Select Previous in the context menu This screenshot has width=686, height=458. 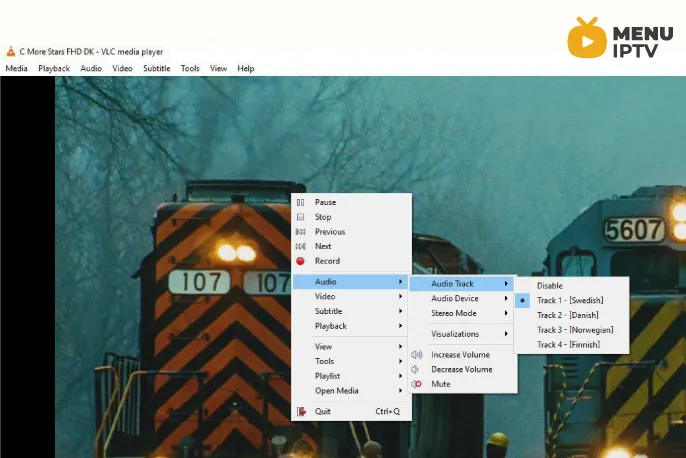tap(351, 232)
